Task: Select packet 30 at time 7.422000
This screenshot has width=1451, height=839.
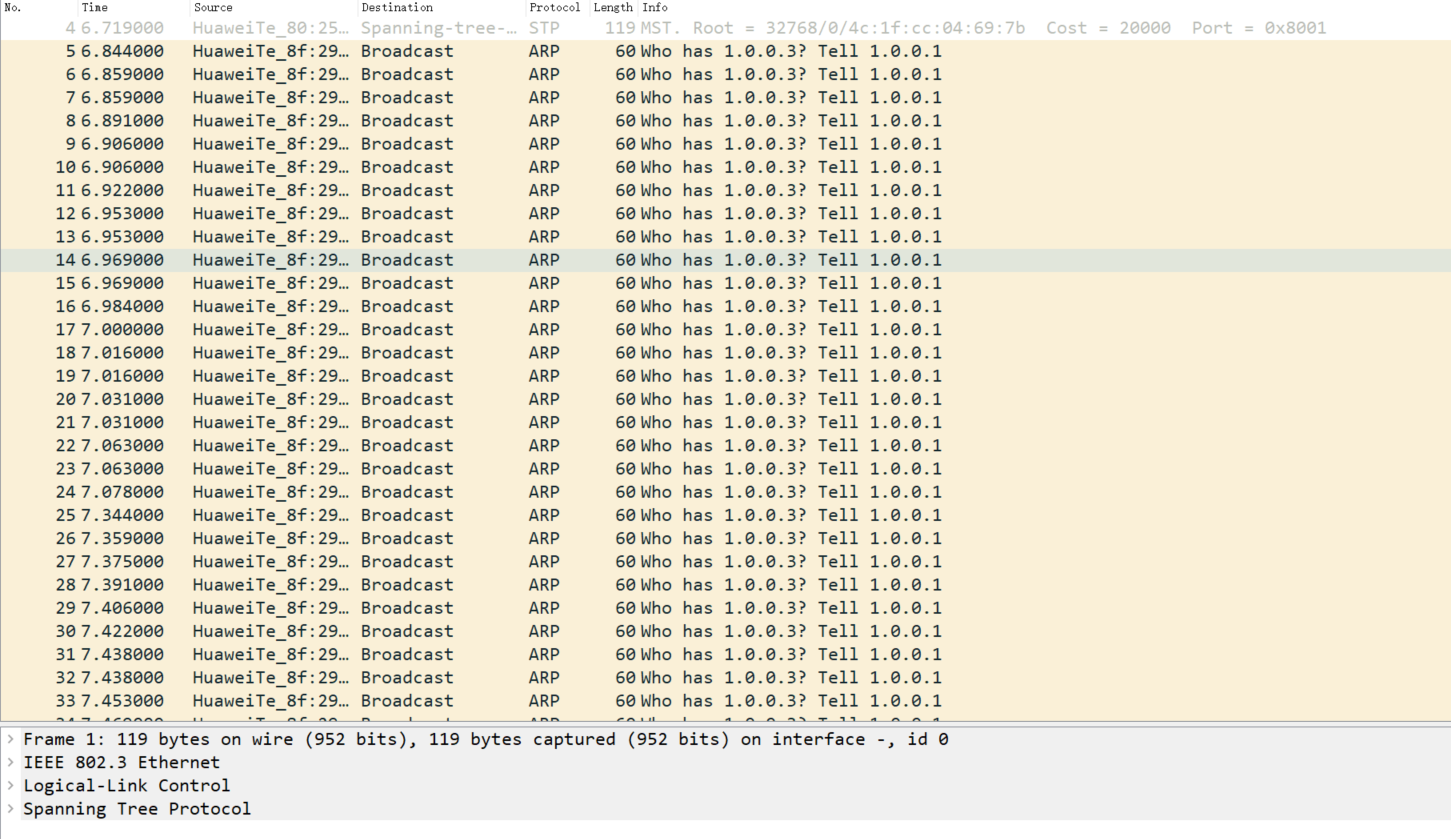Action: (x=725, y=631)
